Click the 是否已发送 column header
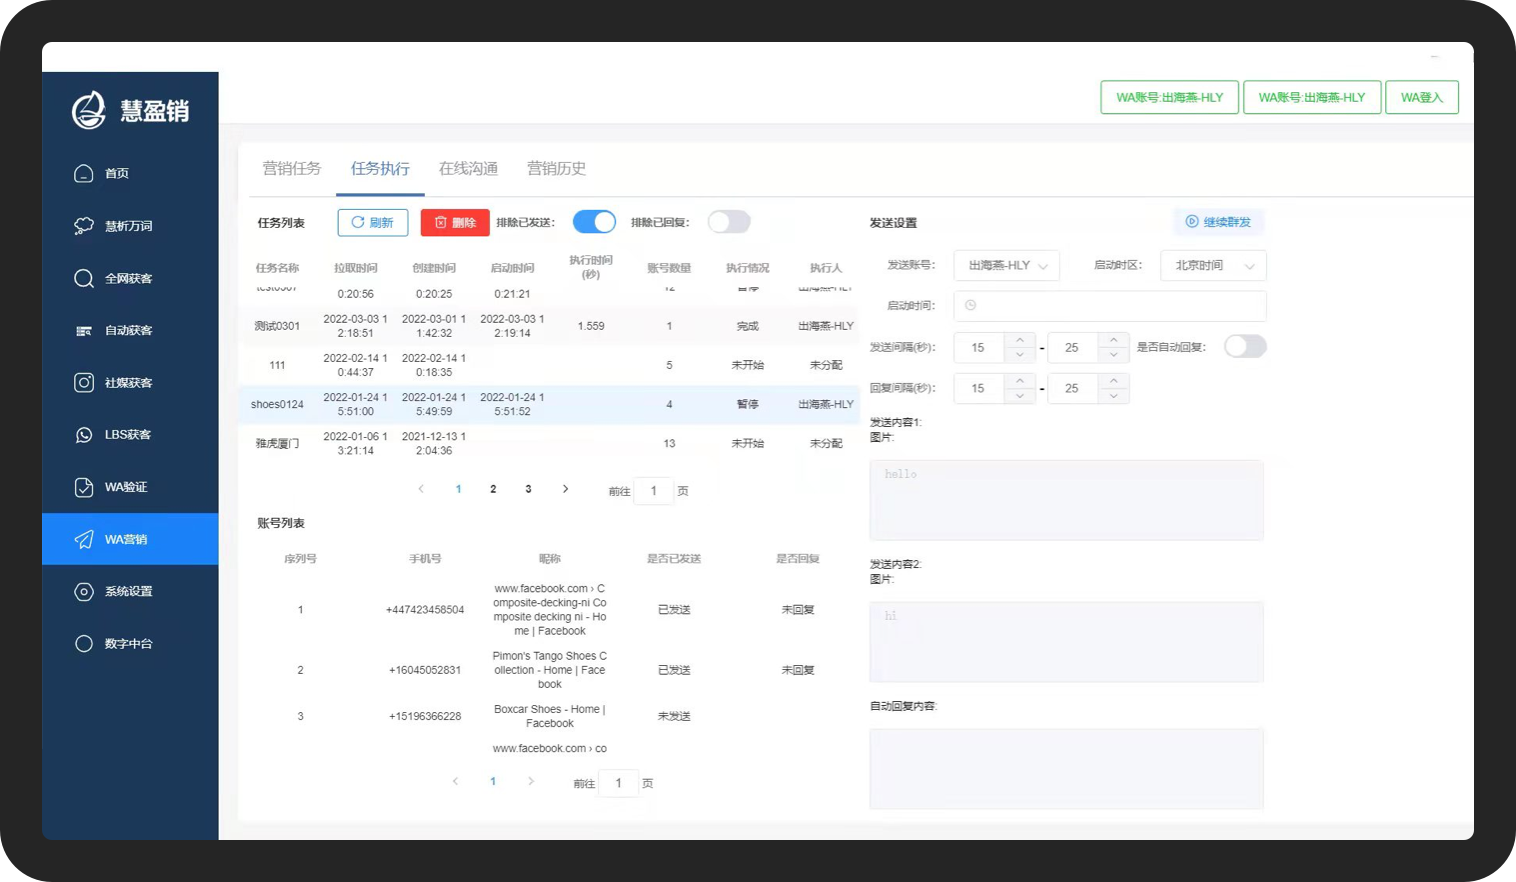 click(674, 559)
